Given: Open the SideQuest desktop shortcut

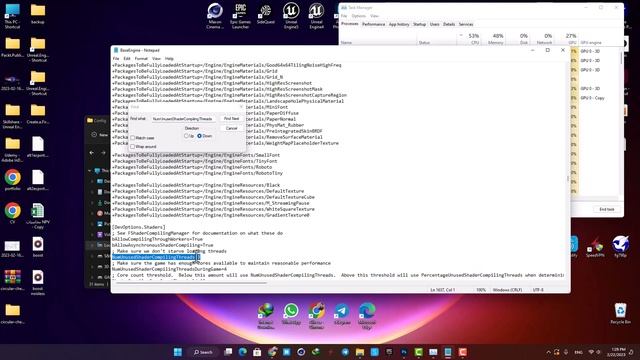Looking at the screenshot, I should tap(266, 14).
